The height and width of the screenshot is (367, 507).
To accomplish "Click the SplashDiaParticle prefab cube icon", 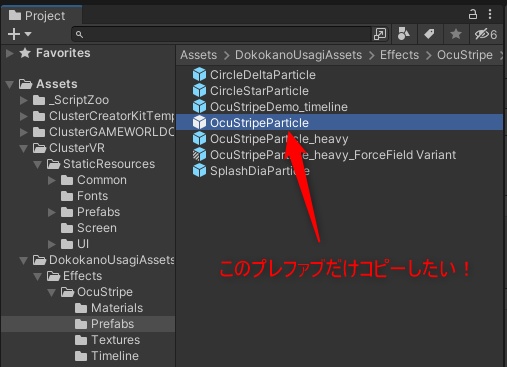I will (199, 170).
